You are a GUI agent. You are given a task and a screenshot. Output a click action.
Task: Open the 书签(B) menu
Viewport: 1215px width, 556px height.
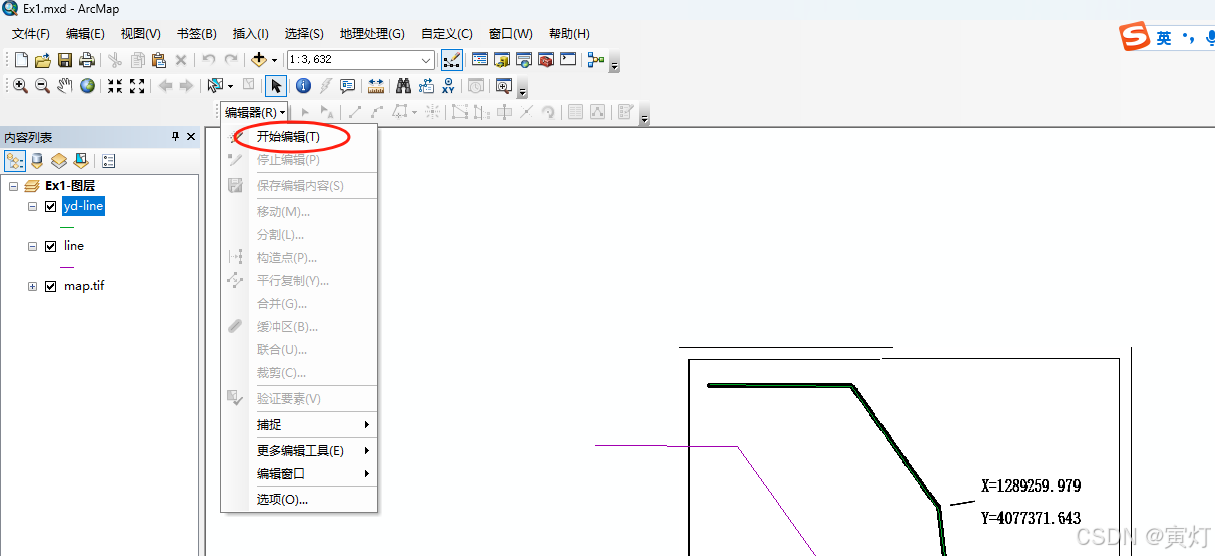click(x=196, y=33)
